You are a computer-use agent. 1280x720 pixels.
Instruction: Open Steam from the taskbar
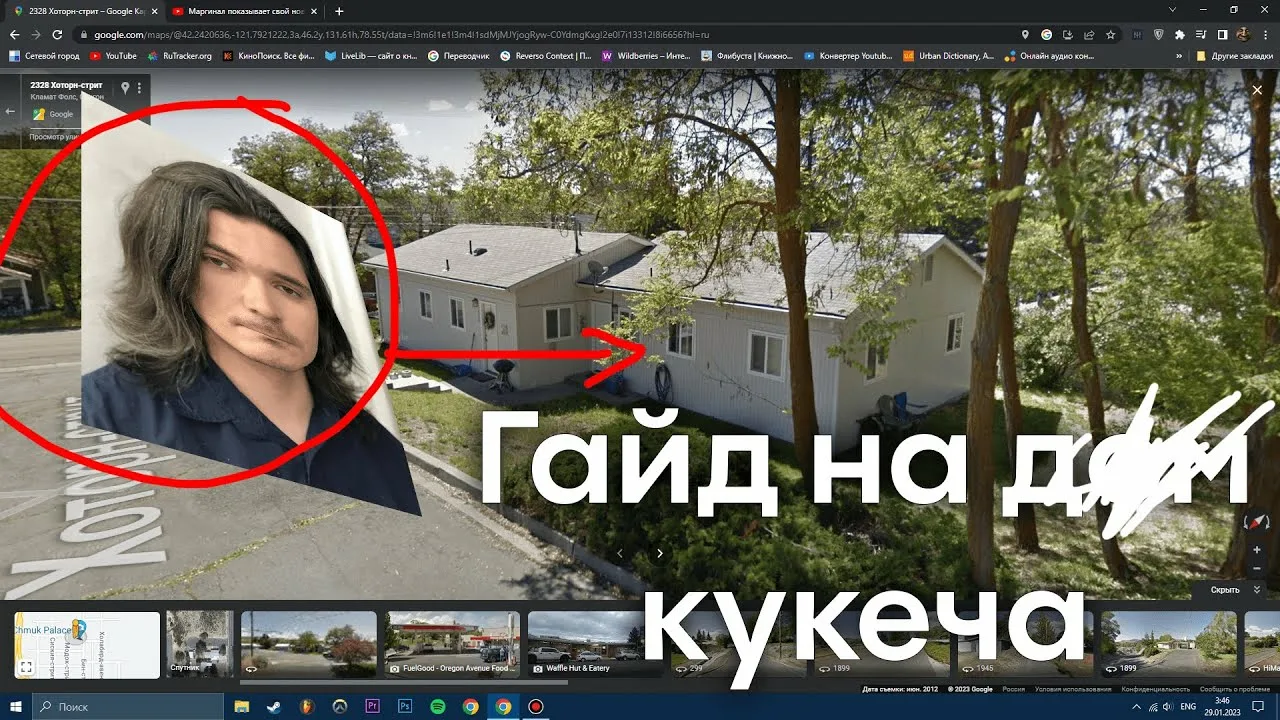pos(273,707)
